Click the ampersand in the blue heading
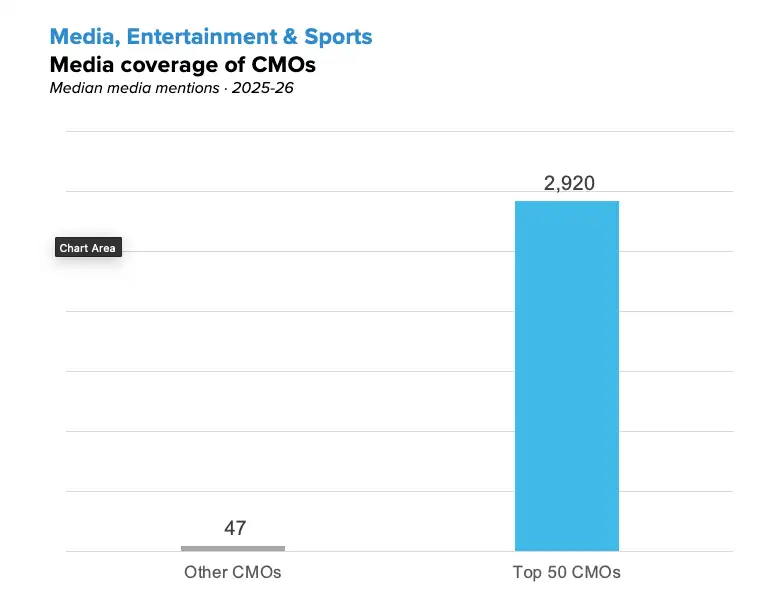 290,37
